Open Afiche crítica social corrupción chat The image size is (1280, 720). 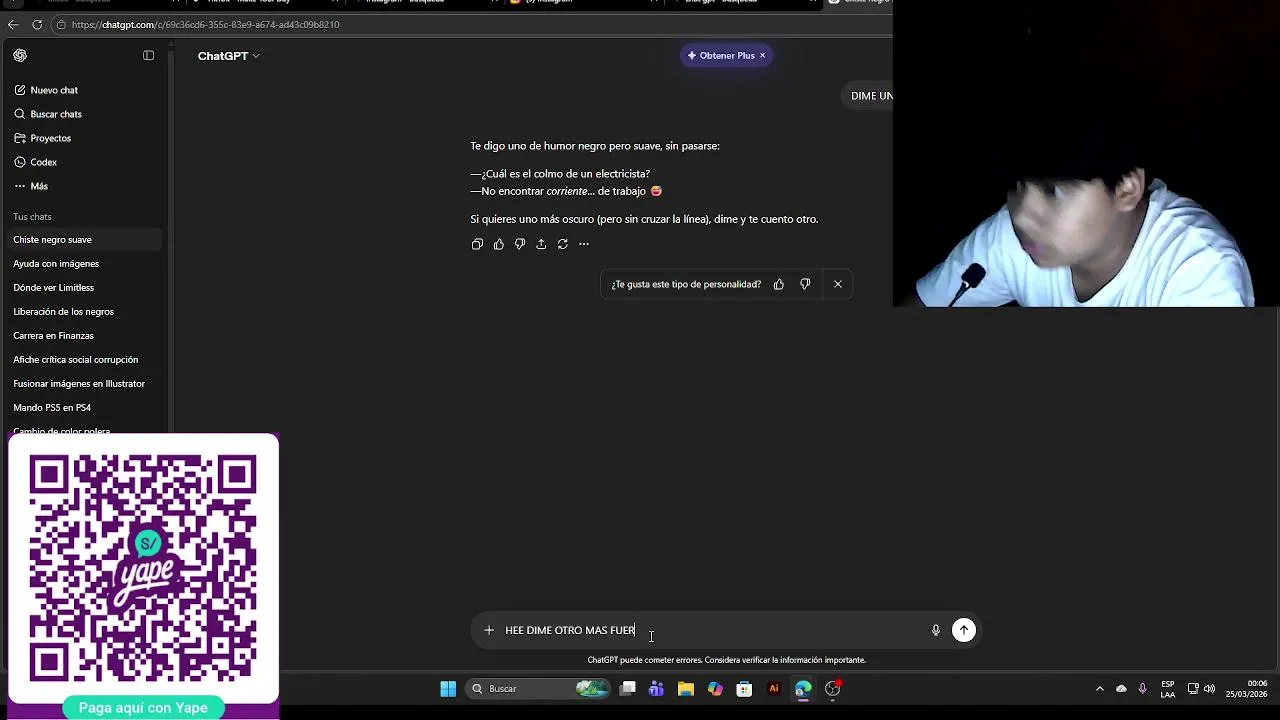coord(85,360)
